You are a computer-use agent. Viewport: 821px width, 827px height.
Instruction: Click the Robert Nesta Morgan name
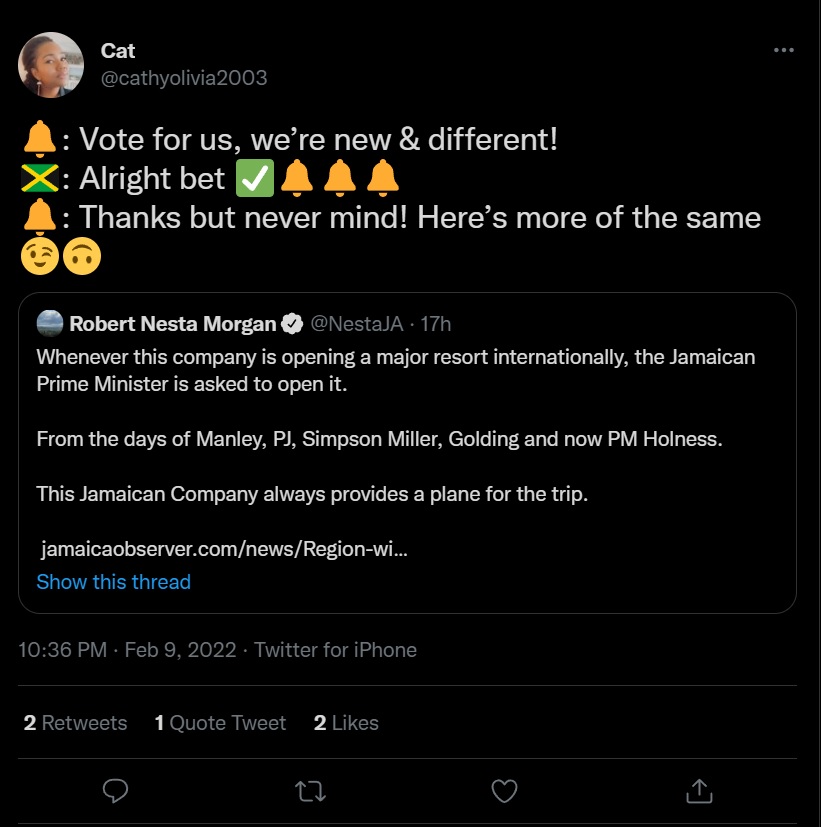(172, 323)
